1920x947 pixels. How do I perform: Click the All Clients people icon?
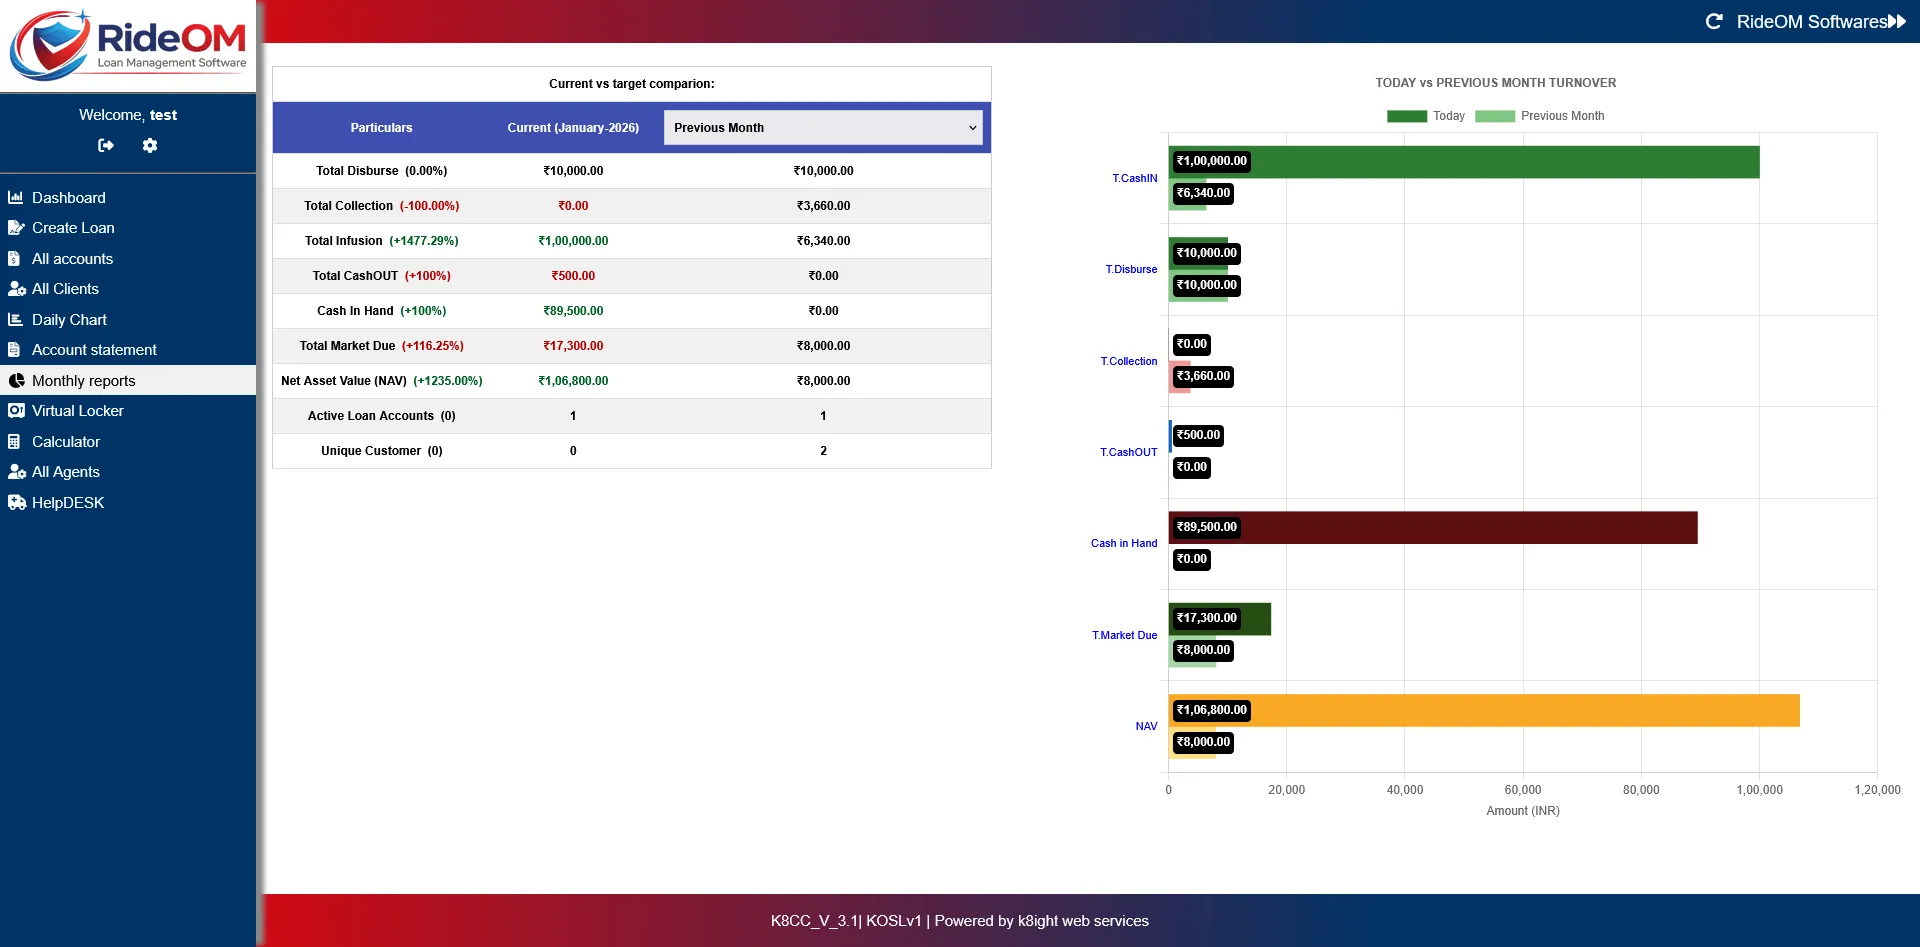click(x=17, y=288)
